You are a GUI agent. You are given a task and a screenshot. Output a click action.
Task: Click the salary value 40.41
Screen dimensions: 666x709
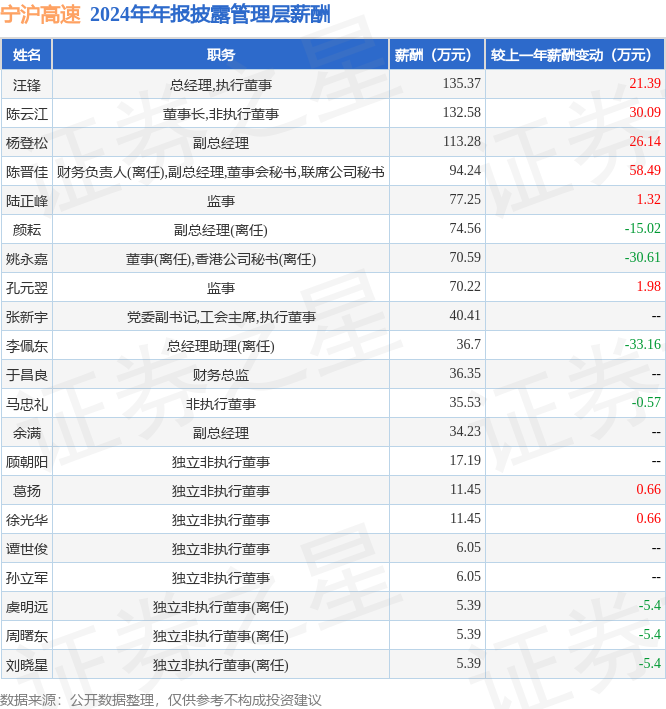465,315
